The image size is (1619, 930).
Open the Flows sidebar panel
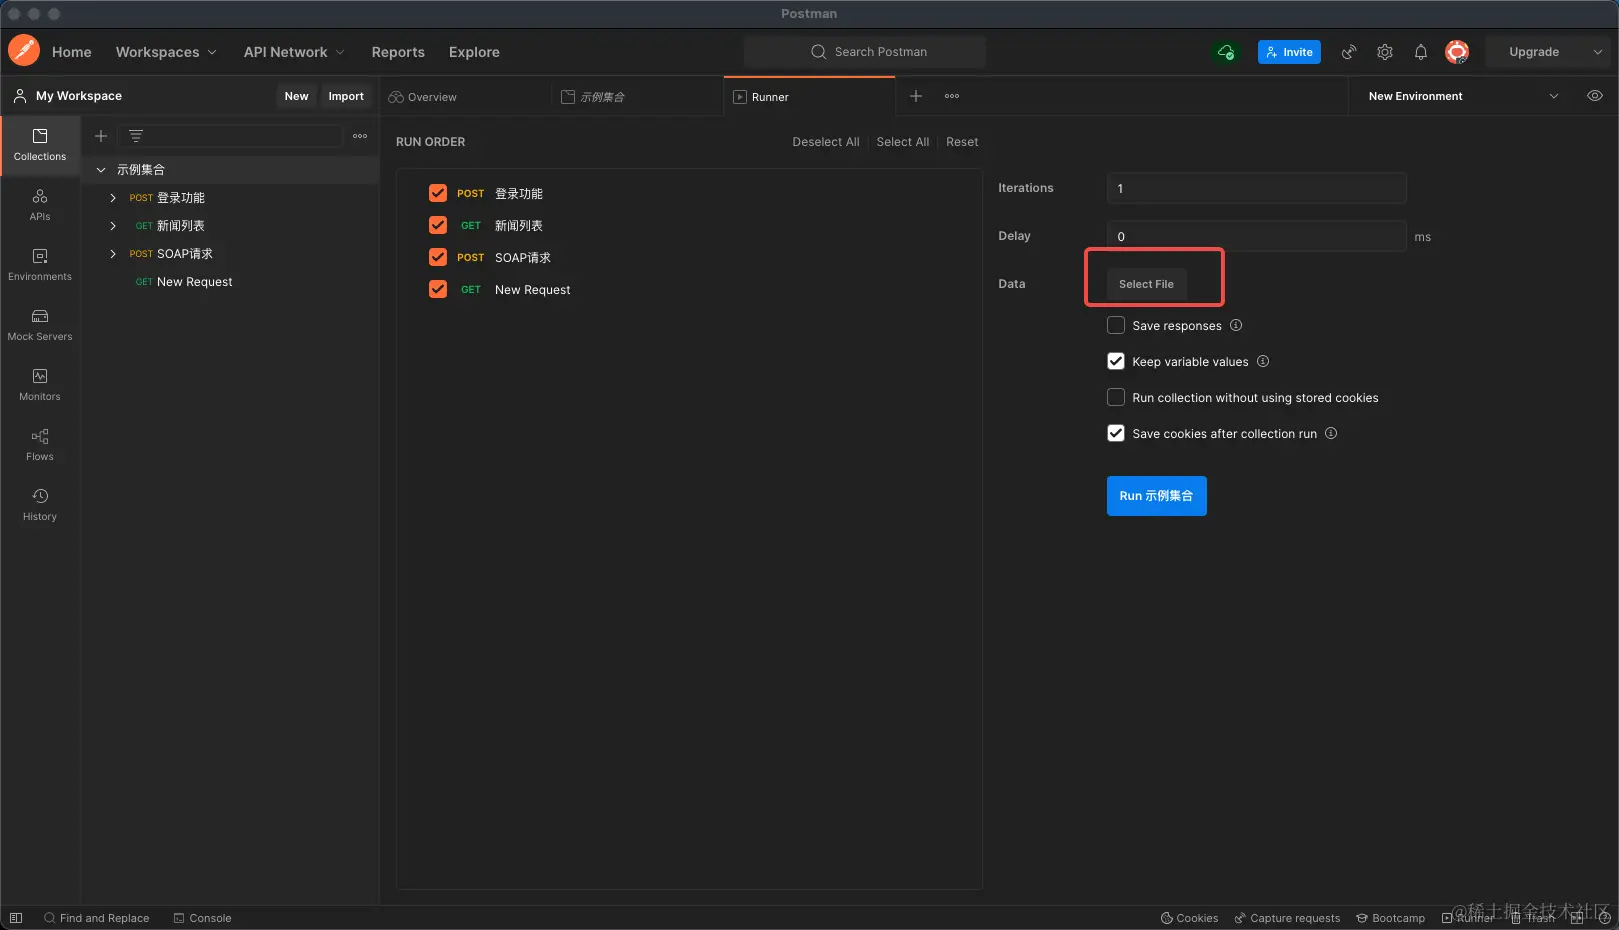click(40, 445)
